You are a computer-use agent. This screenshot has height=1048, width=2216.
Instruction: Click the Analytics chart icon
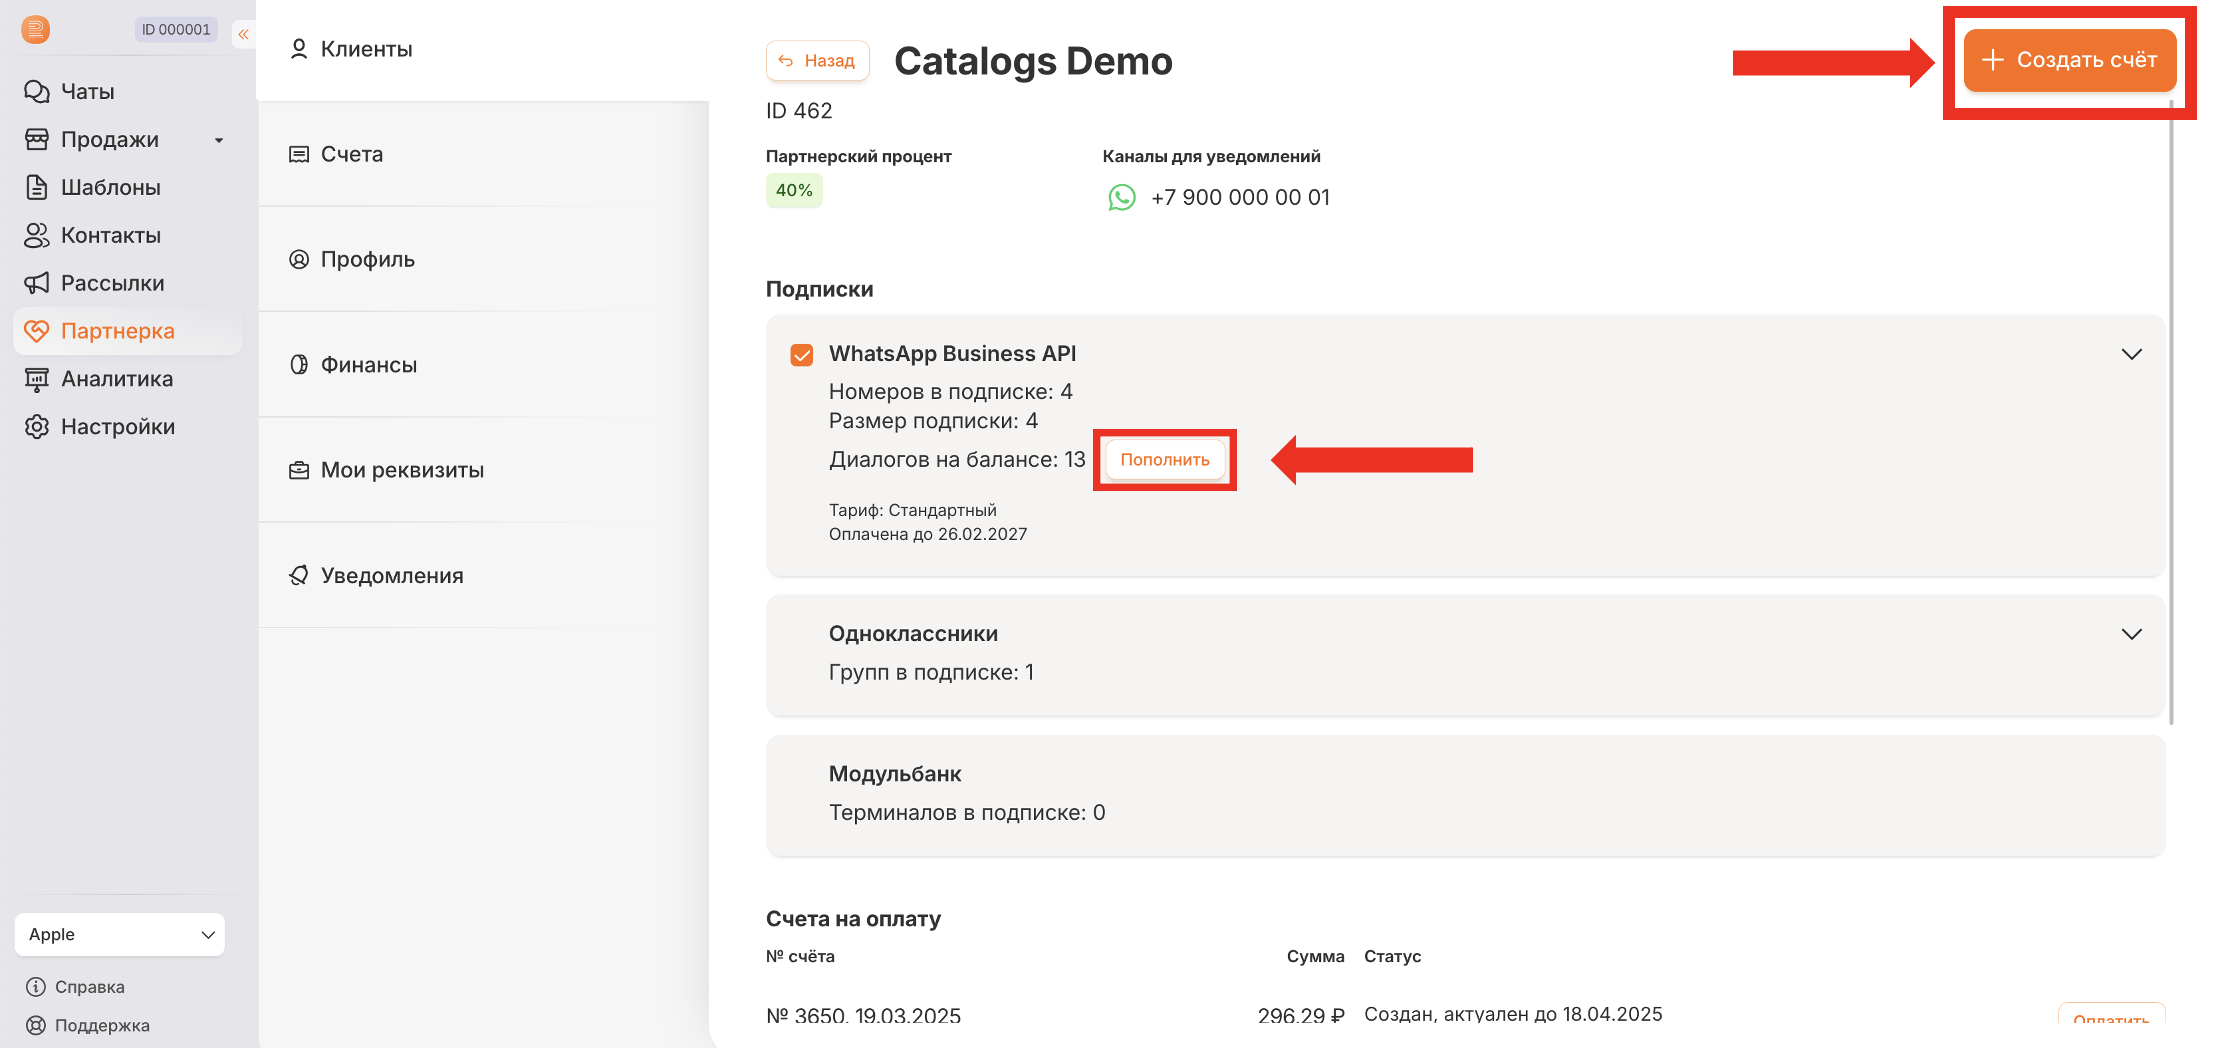37,379
